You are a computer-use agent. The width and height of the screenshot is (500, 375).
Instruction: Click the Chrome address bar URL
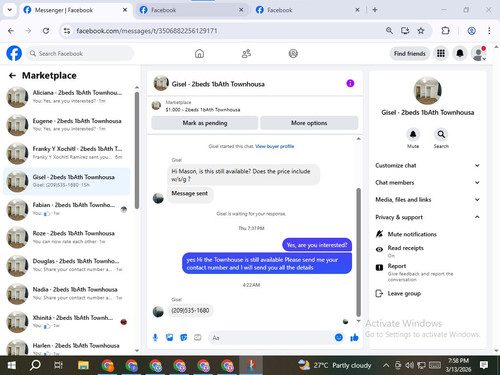coord(147,31)
